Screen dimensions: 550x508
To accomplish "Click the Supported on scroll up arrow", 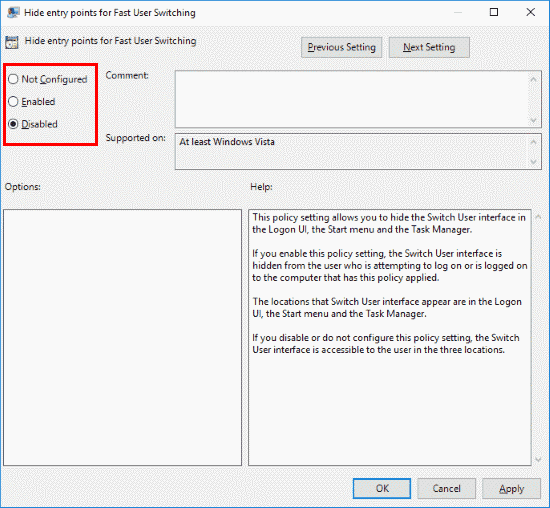I will pyautogui.click(x=534, y=142).
